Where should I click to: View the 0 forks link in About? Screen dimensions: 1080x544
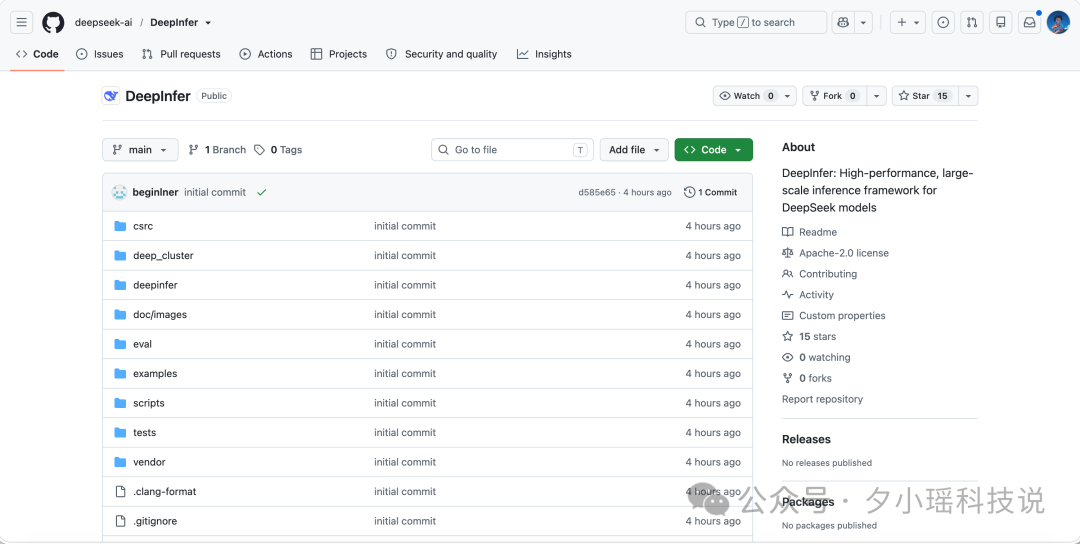click(x=816, y=378)
